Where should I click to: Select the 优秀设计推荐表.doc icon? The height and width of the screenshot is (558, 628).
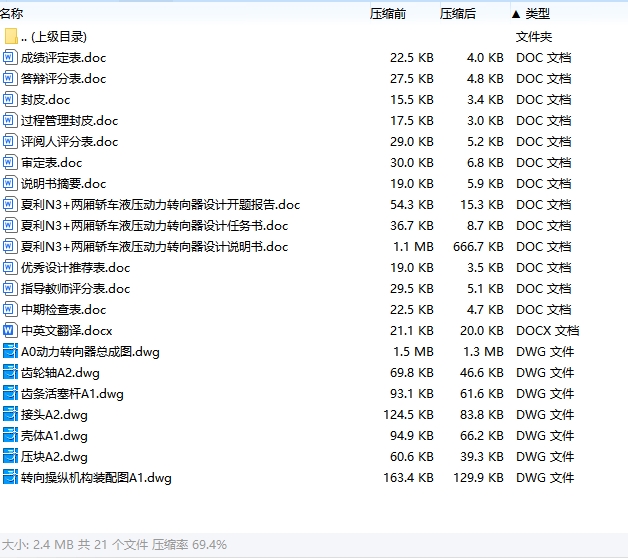[x=10, y=267]
